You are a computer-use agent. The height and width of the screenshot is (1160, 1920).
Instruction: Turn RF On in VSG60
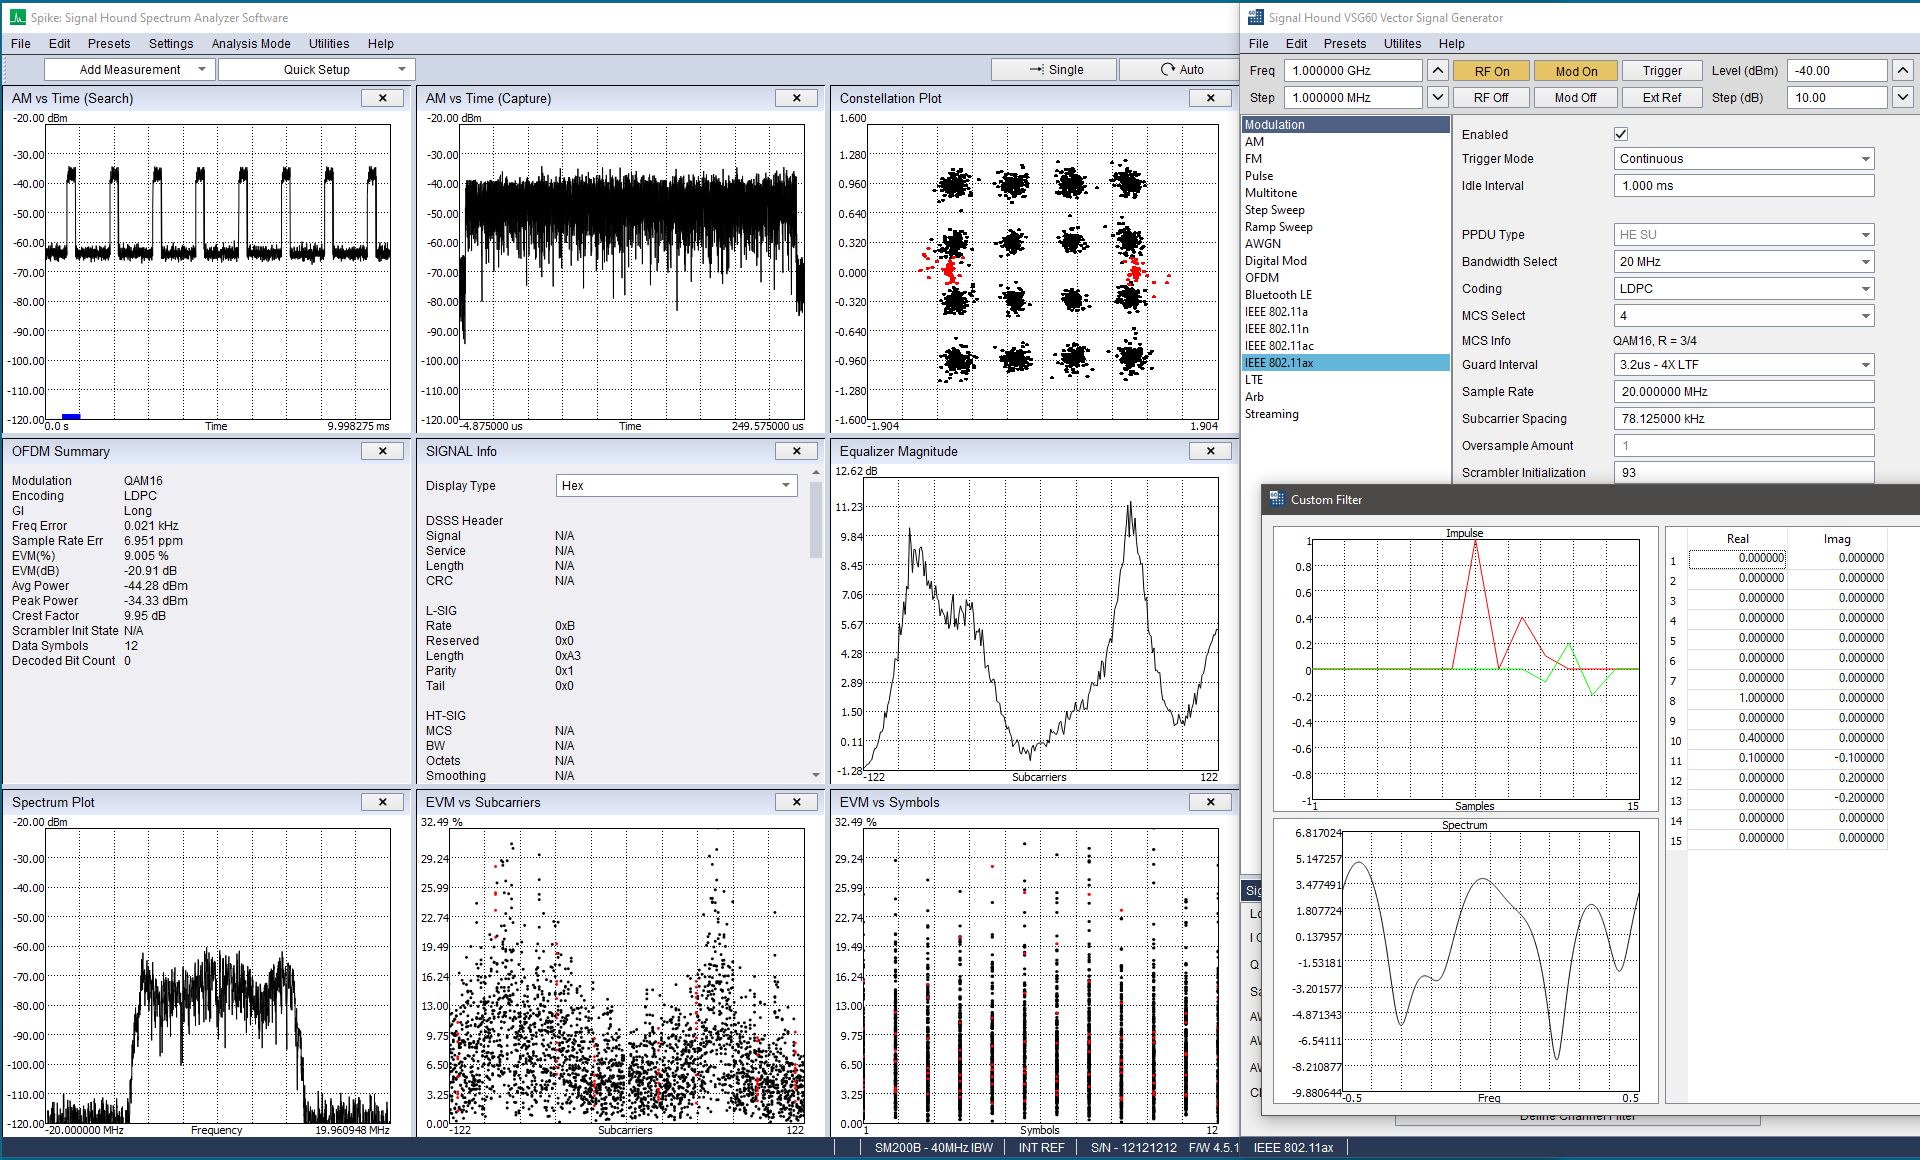click(1491, 71)
